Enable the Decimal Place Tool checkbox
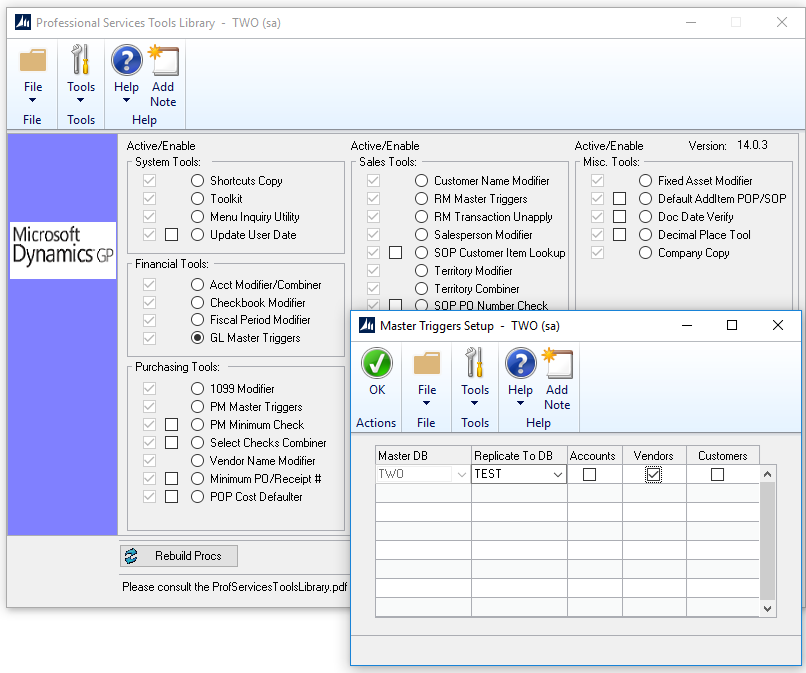 click(x=620, y=234)
